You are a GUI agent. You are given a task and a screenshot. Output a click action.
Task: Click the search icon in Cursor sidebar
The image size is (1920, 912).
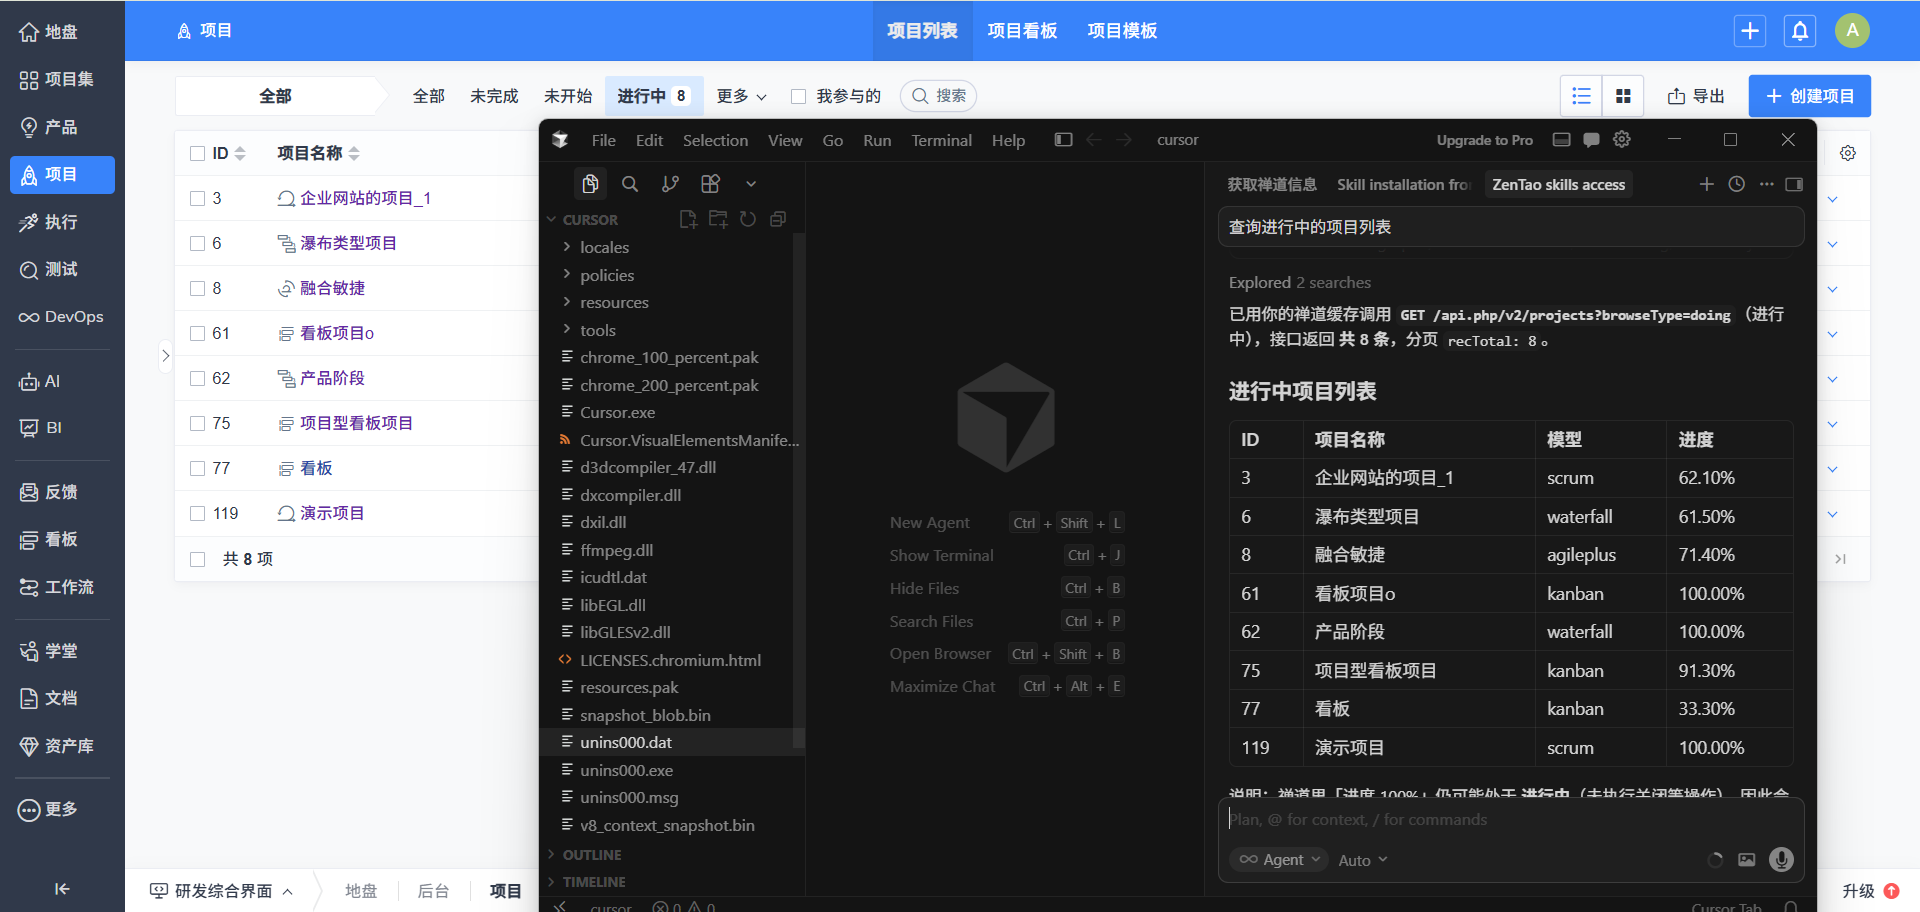(630, 184)
